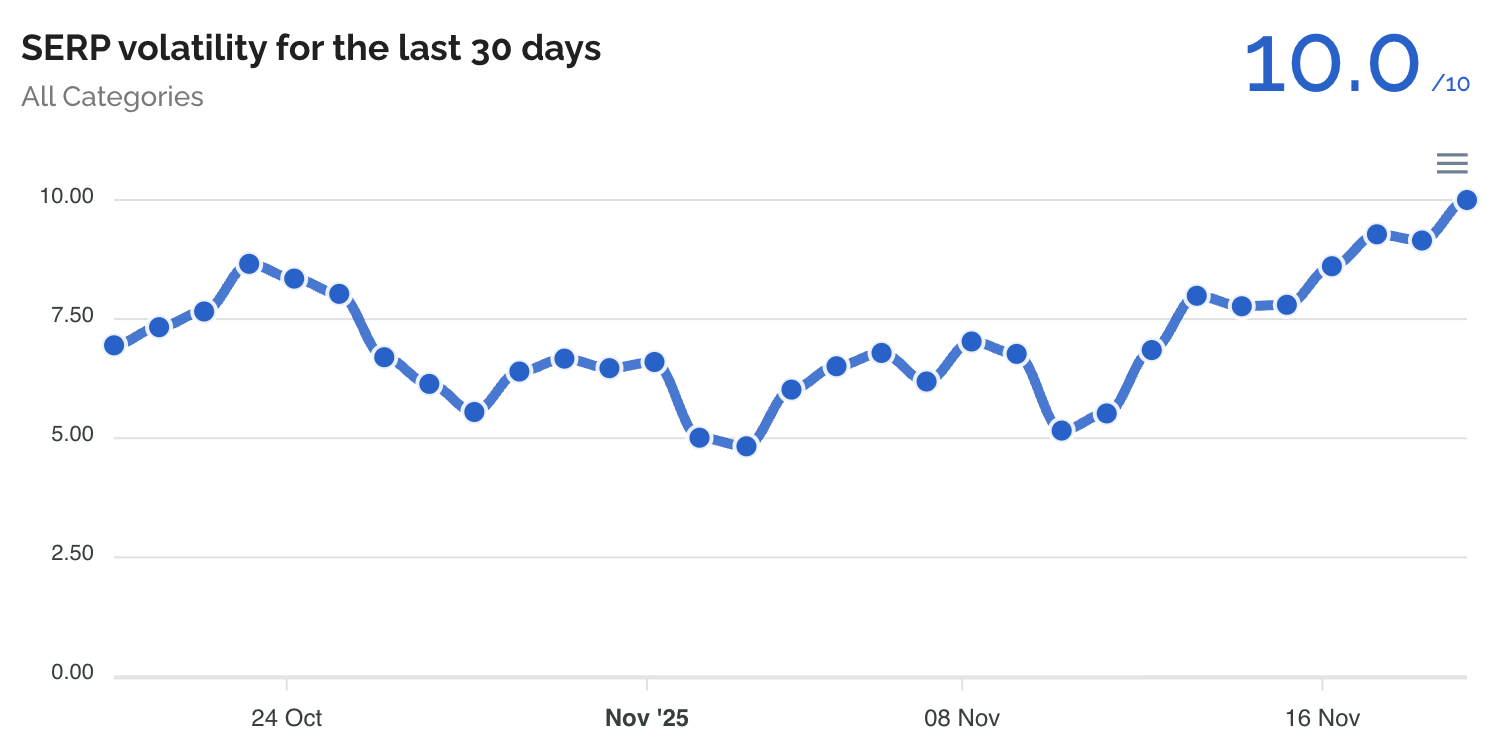The width and height of the screenshot is (1502, 752).
Task: Click the All Categories subtitle
Action: [112, 97]
